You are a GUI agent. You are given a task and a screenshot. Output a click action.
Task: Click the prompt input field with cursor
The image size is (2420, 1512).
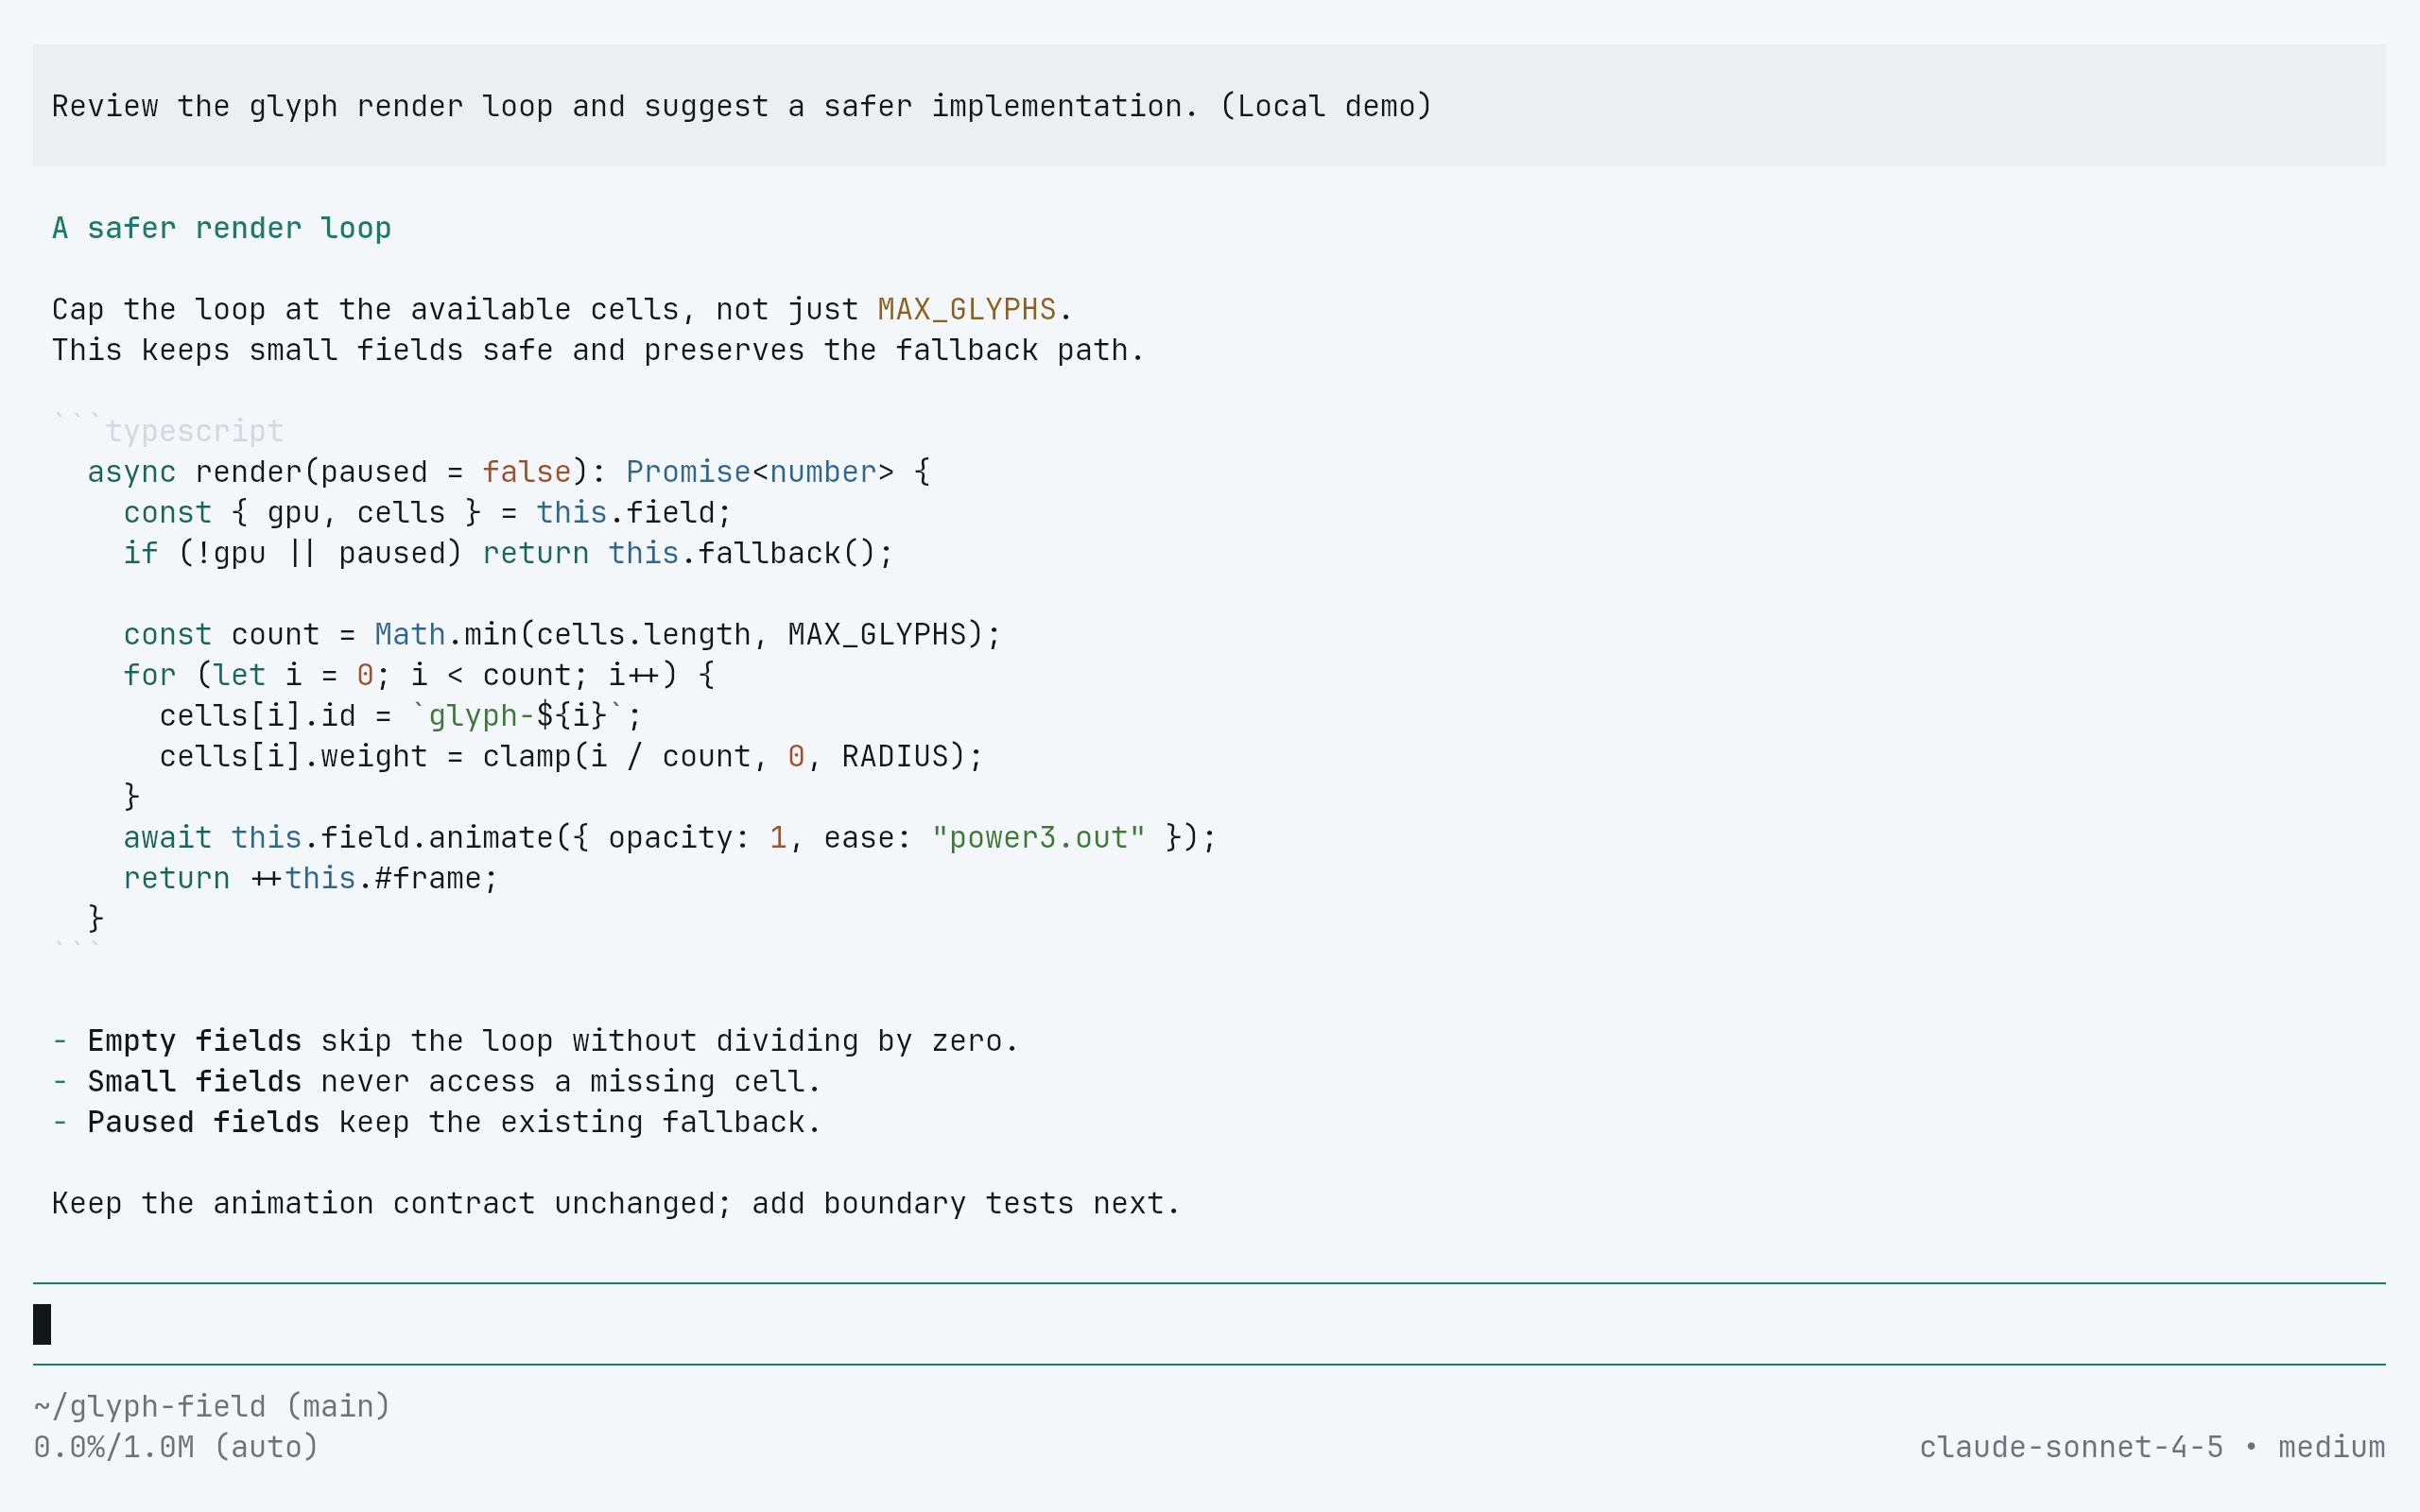coord(1209,1324)
